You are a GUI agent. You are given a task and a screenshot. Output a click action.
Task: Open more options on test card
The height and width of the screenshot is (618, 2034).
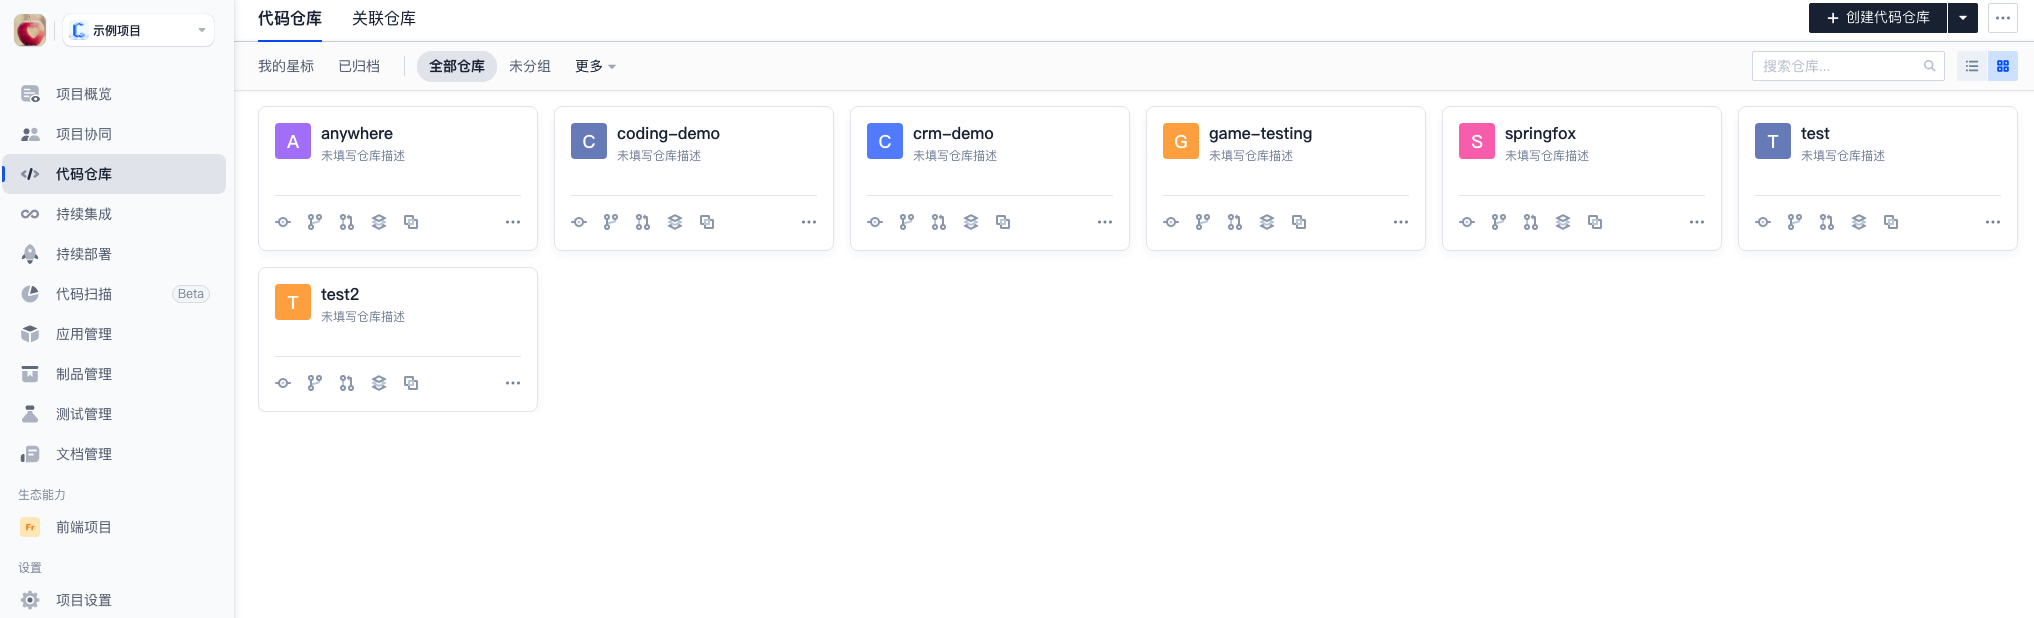1993,222
